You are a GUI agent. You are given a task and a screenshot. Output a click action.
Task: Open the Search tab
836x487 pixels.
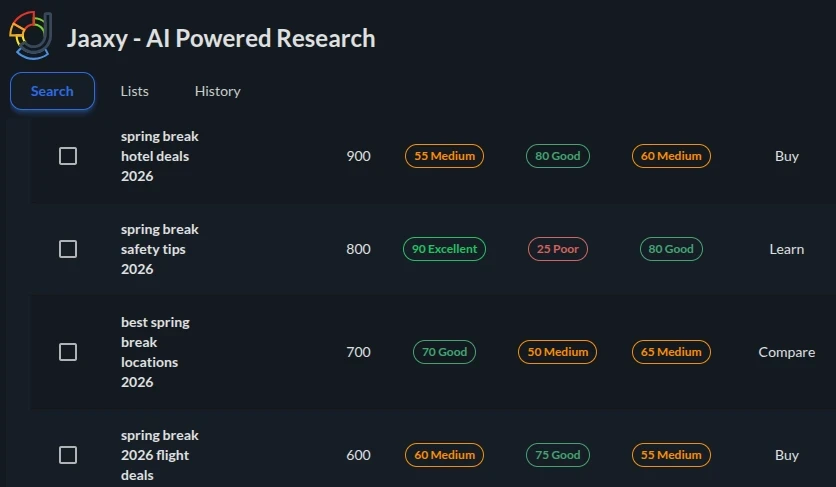tap(52, 91)
